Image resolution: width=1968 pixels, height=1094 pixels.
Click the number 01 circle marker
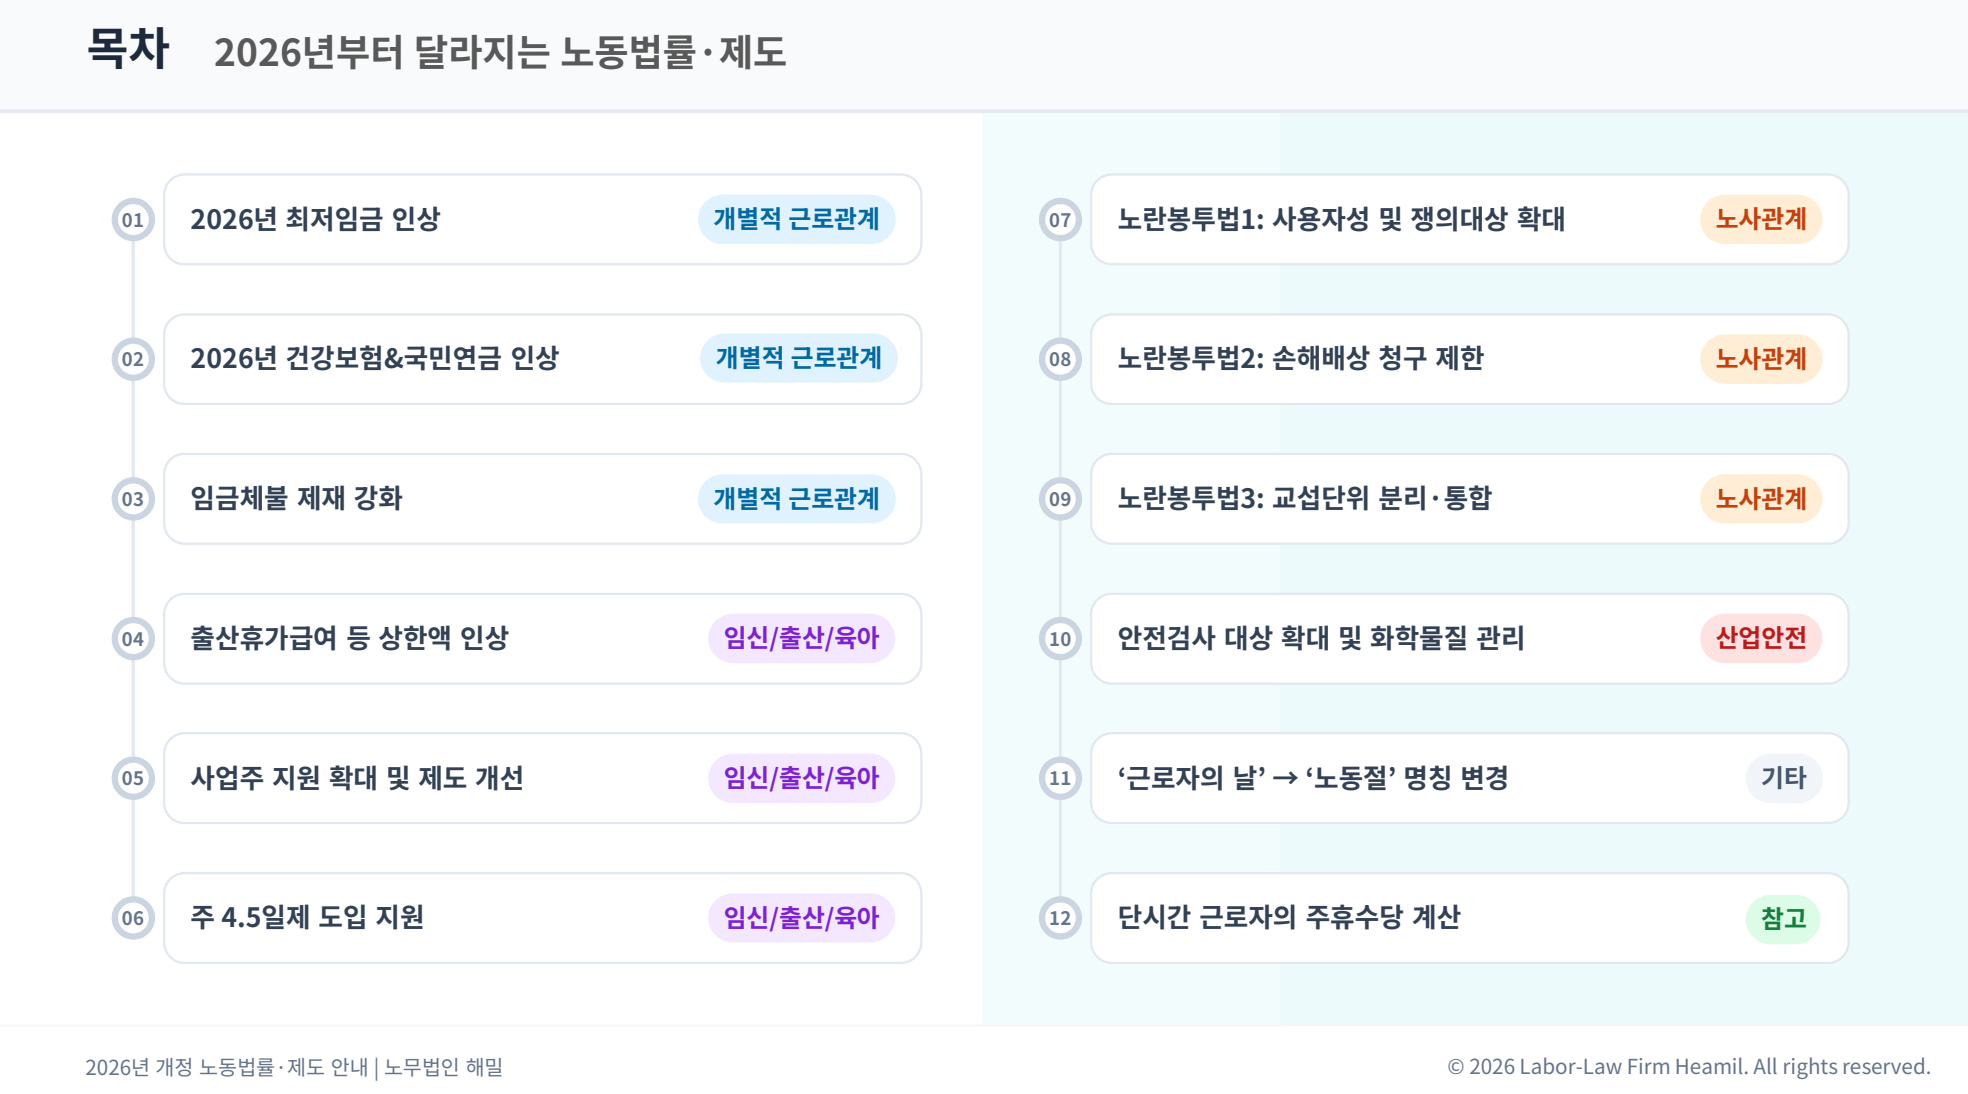[133, 220]
